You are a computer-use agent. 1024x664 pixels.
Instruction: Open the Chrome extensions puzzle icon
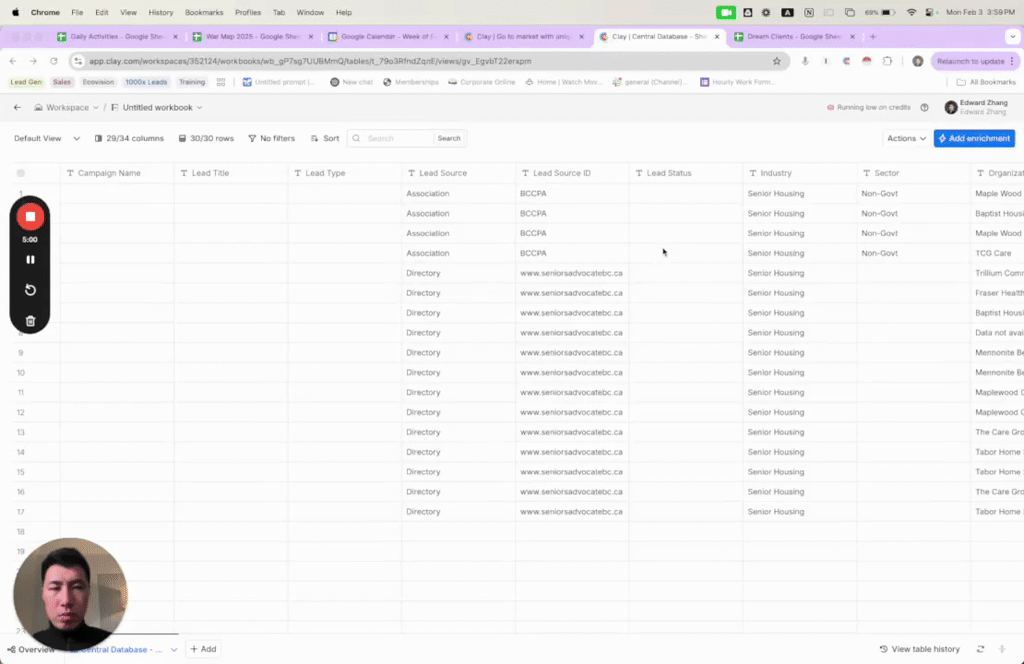tap(887, 61)
